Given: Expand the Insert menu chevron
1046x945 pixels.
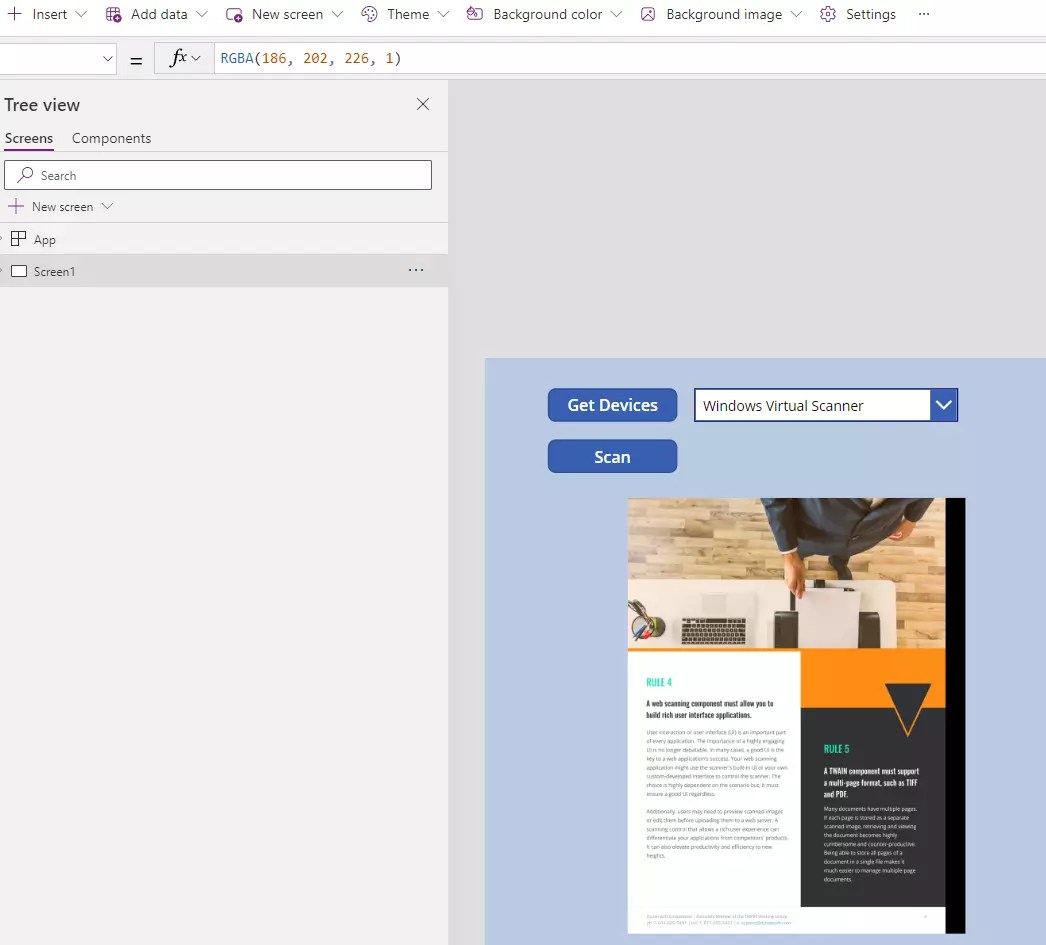Looking at the screenshot, I should point(80,14).
